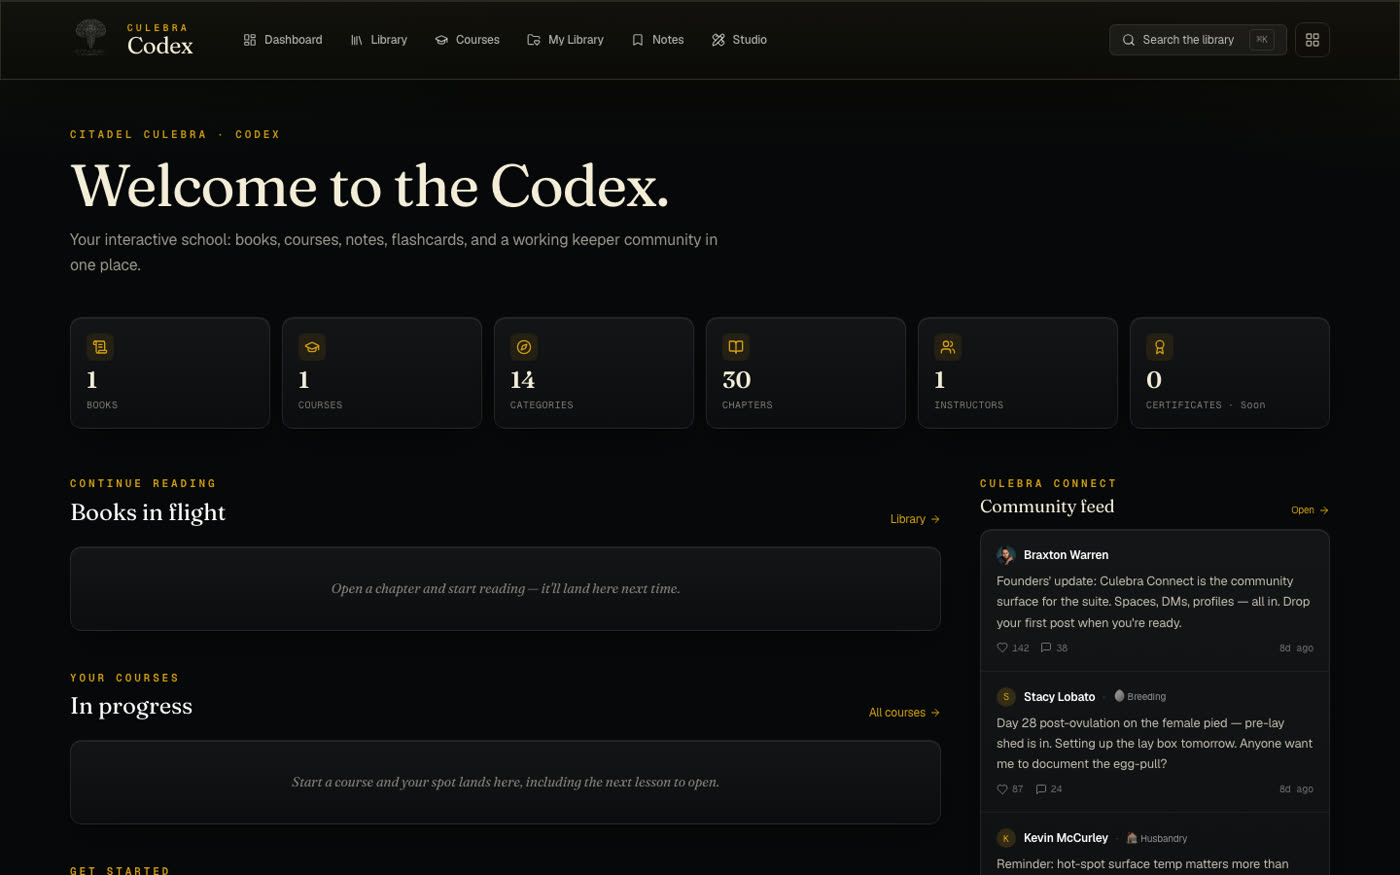Viewport: 1400px width, 875px height.
Task: Open the Breeding space tag
Action: pyautogui.click(x=1140, y=697)
